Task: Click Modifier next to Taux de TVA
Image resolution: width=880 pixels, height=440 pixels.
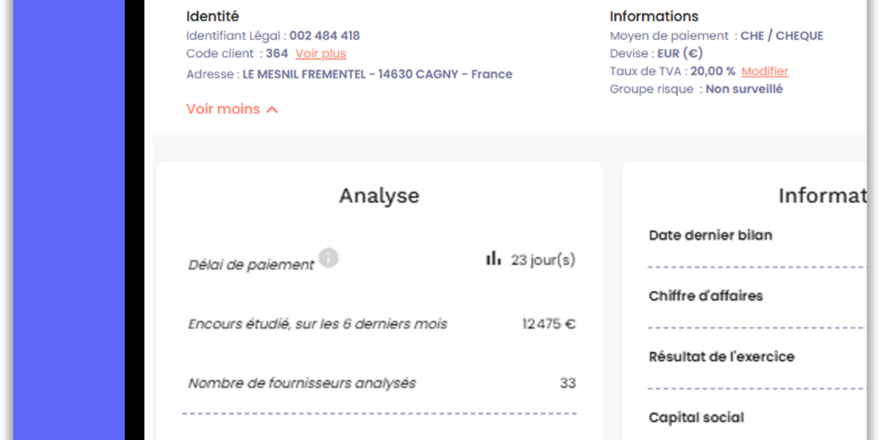Action: (765, 71)
